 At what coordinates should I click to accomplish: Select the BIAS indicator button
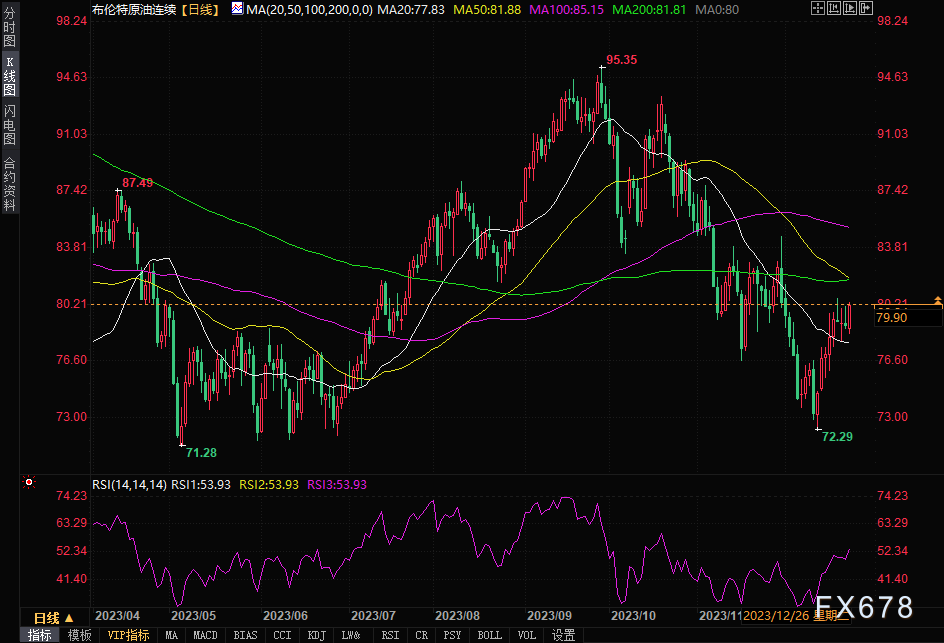[245, 635]
